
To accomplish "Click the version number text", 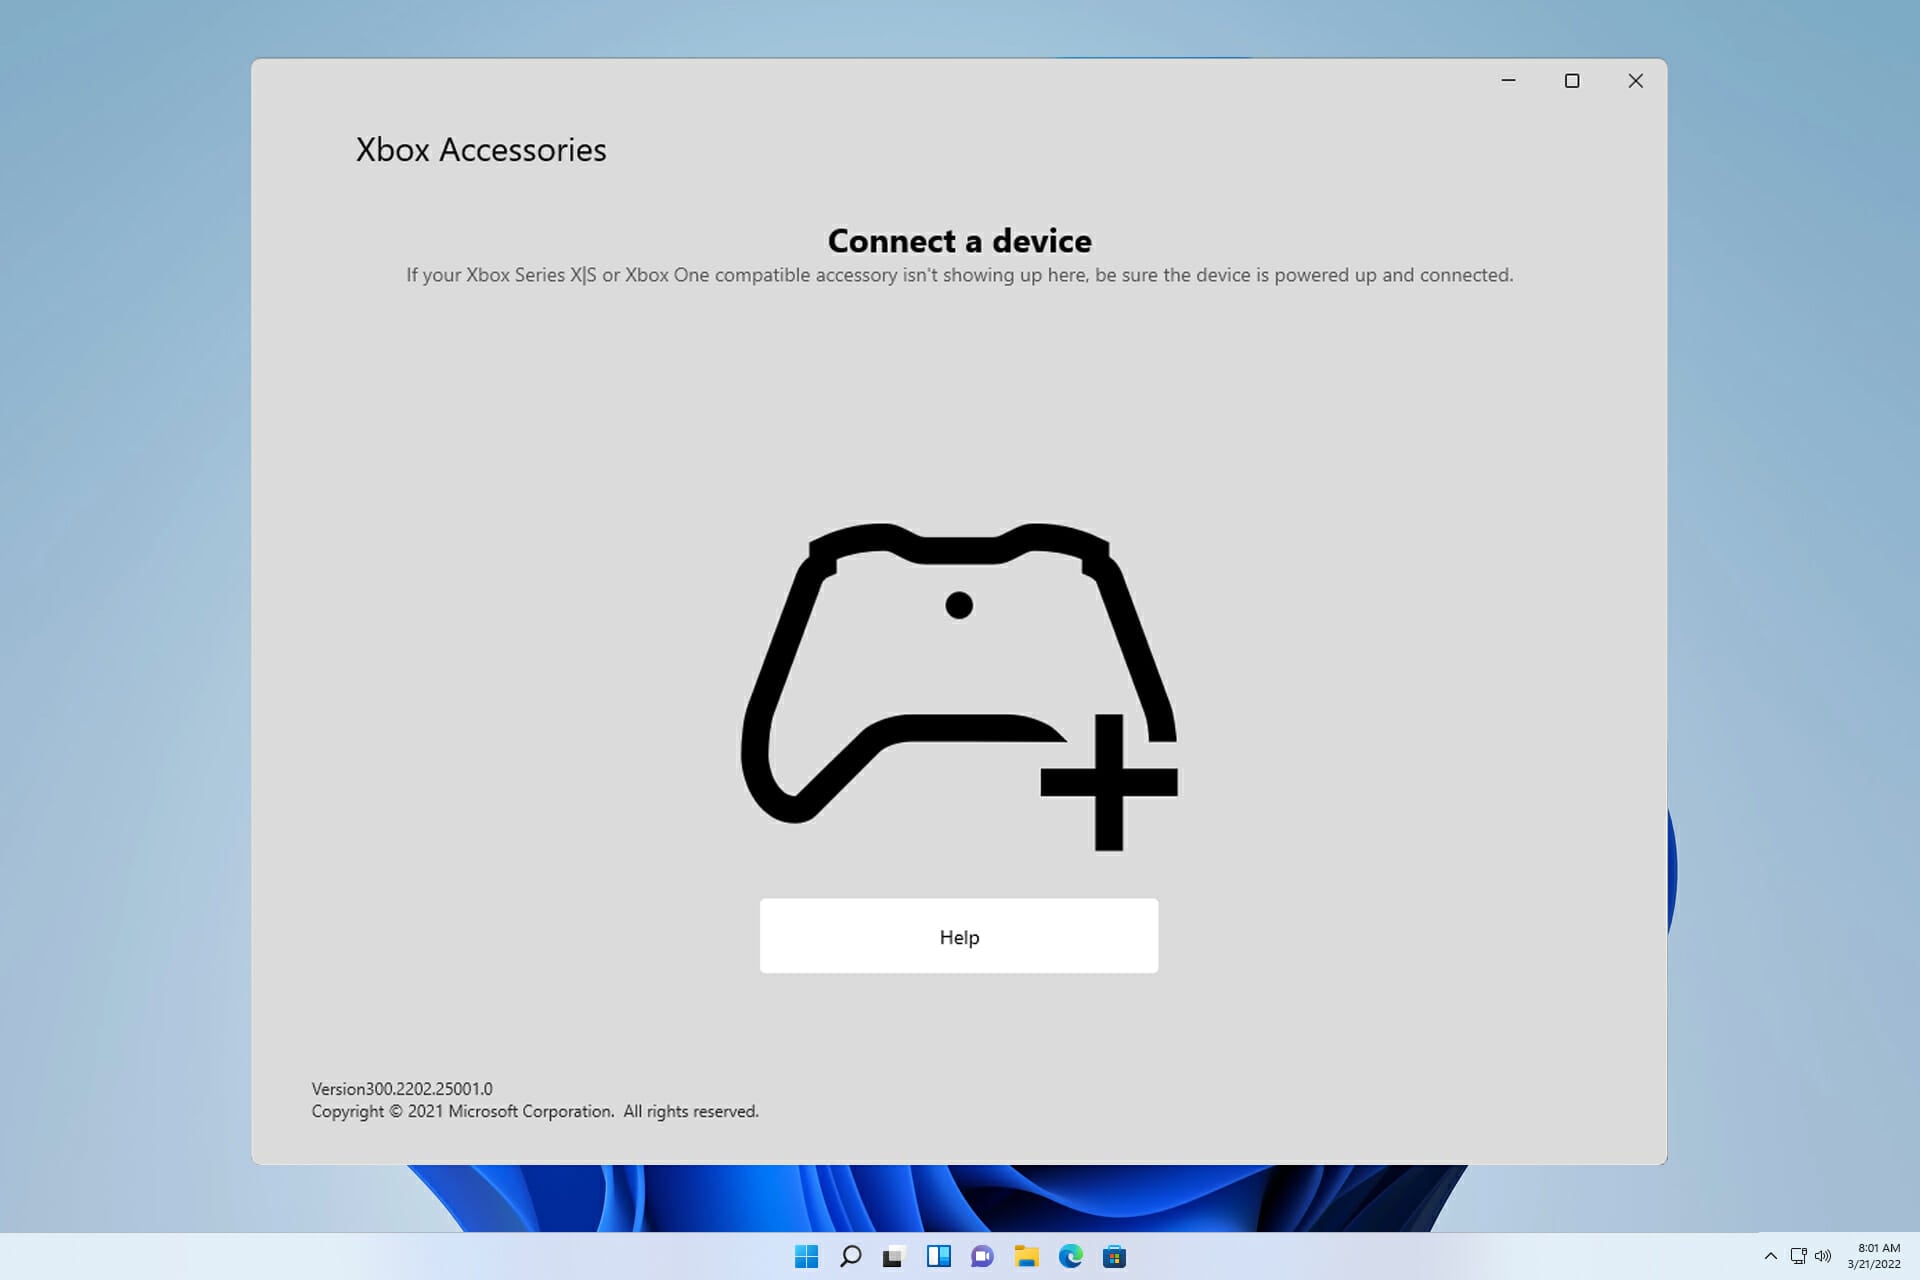I will click(400, 1088).
